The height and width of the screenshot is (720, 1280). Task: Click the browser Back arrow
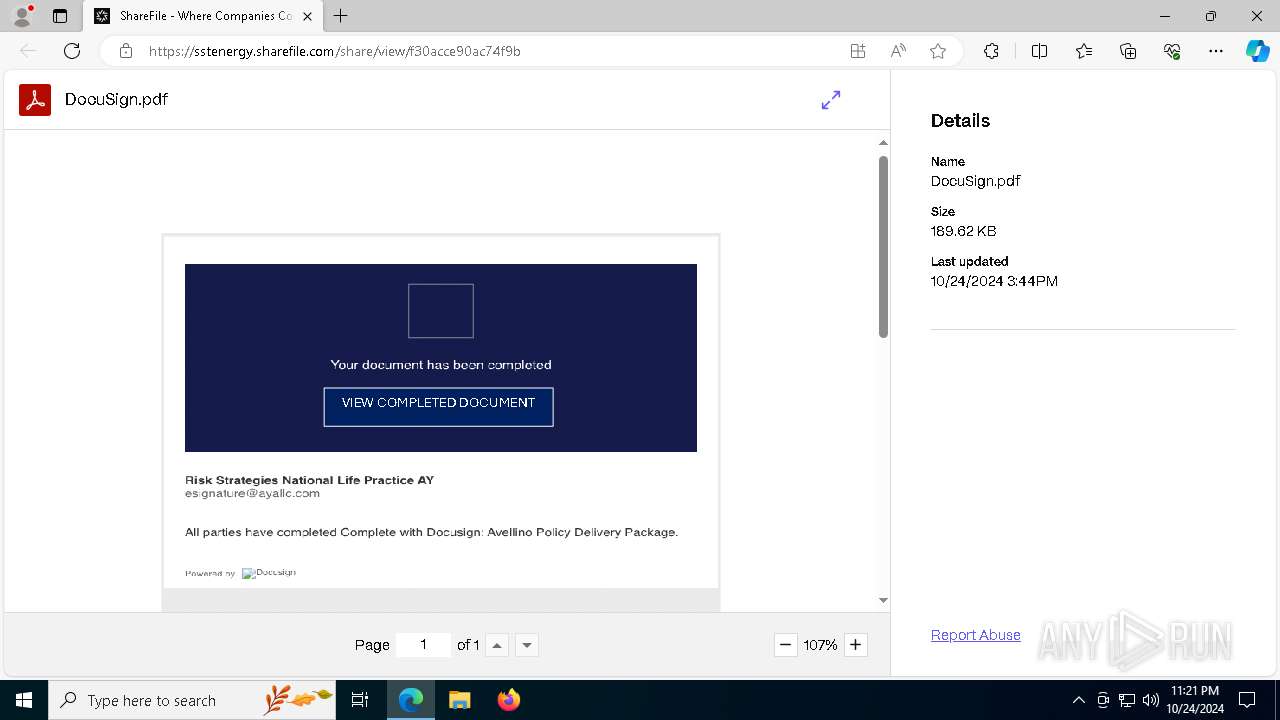pos(28,51)
